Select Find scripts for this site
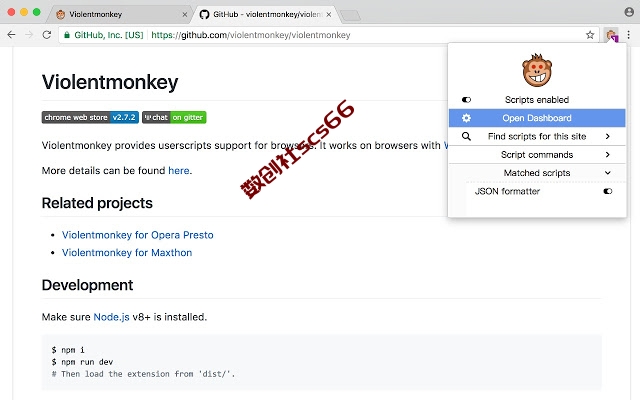 [537, 136]
